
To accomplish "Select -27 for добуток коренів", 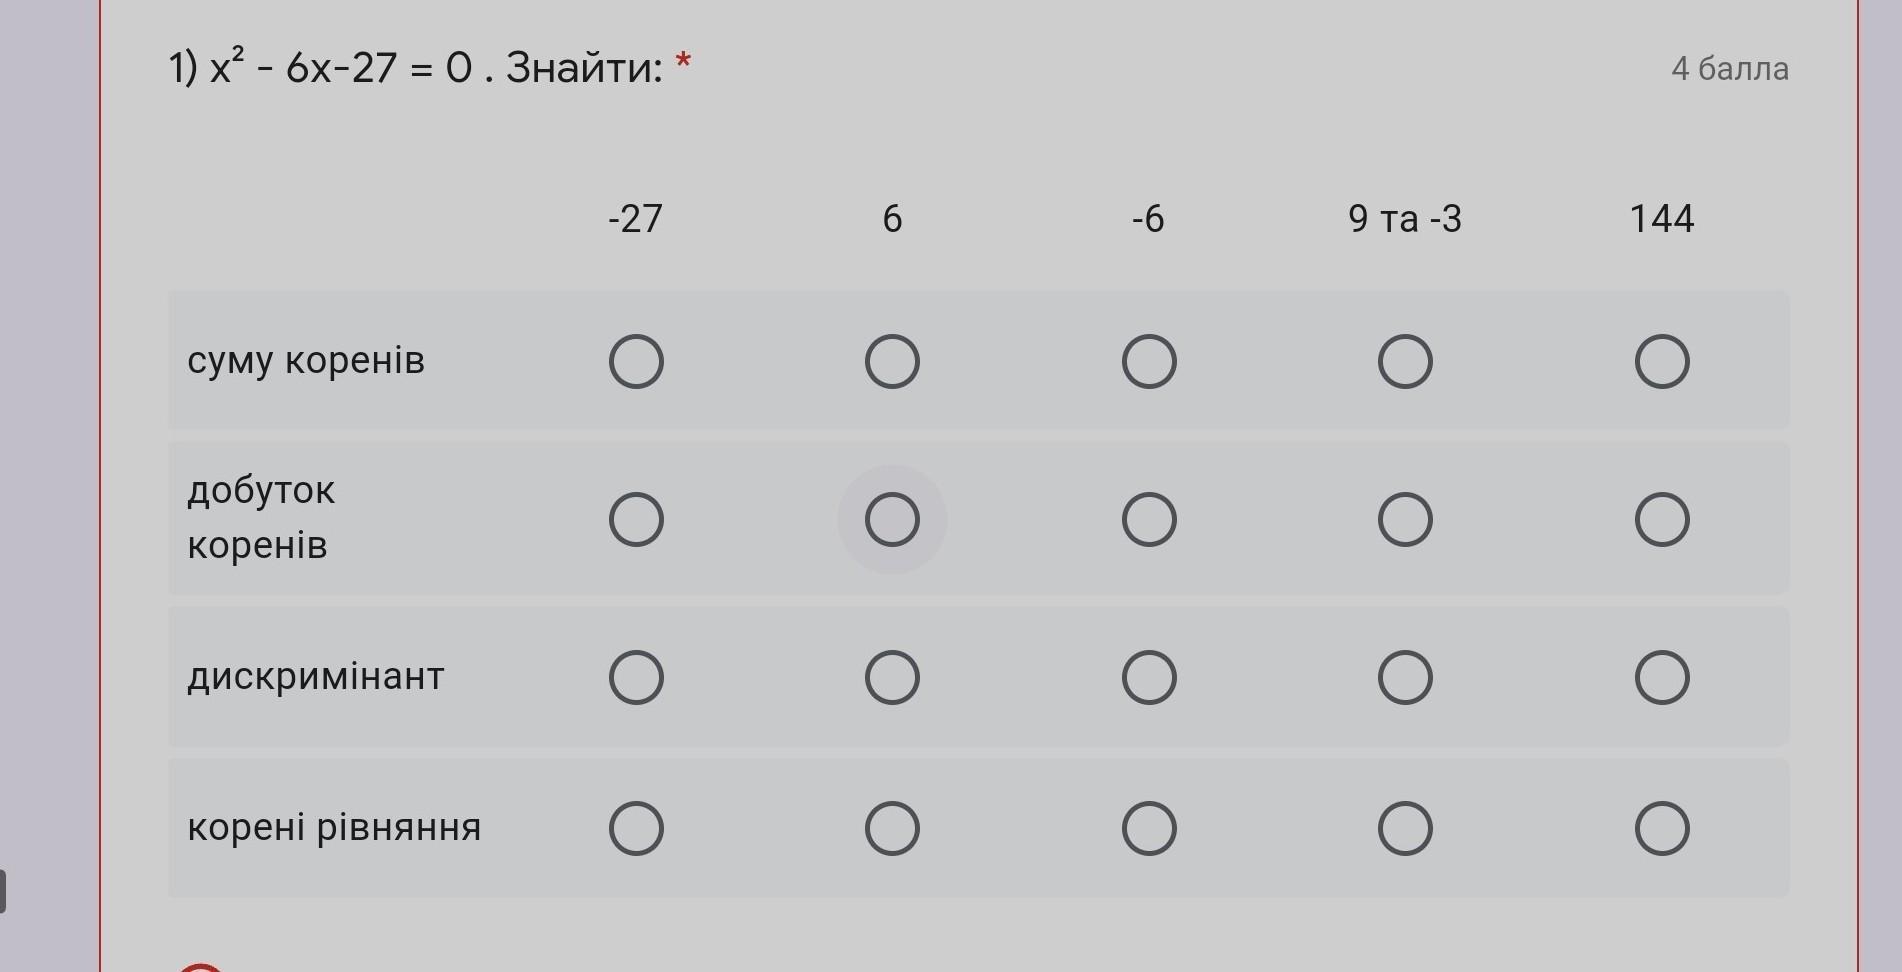I will pyautogui.click(x=636, y=519).
